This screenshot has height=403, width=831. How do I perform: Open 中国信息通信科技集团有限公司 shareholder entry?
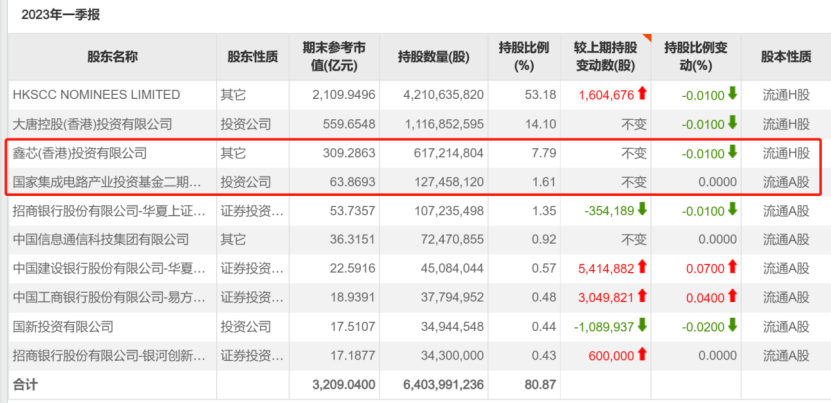100,240
